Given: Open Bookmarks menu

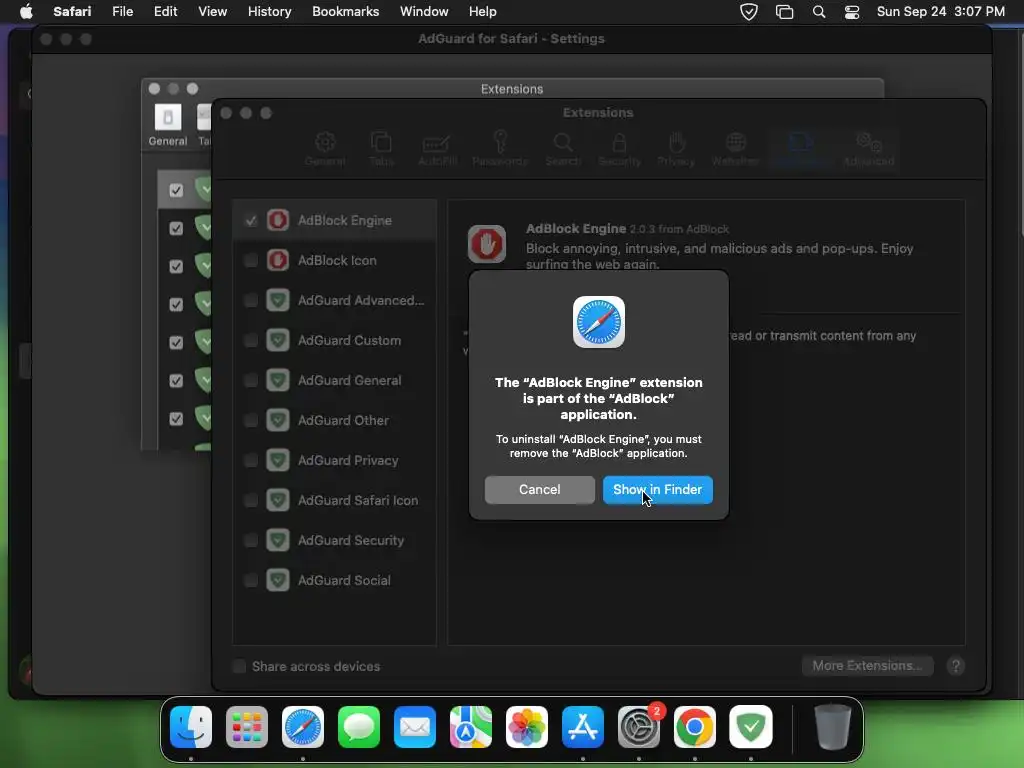Looking at the screenshot, I should click(345, 12).
